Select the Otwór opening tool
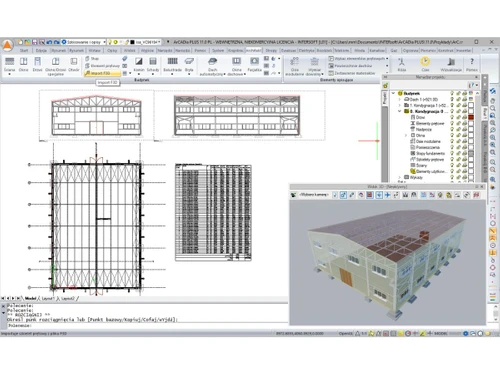The width and height of the screenshot is (500, 375). click(x=74, y=64)
